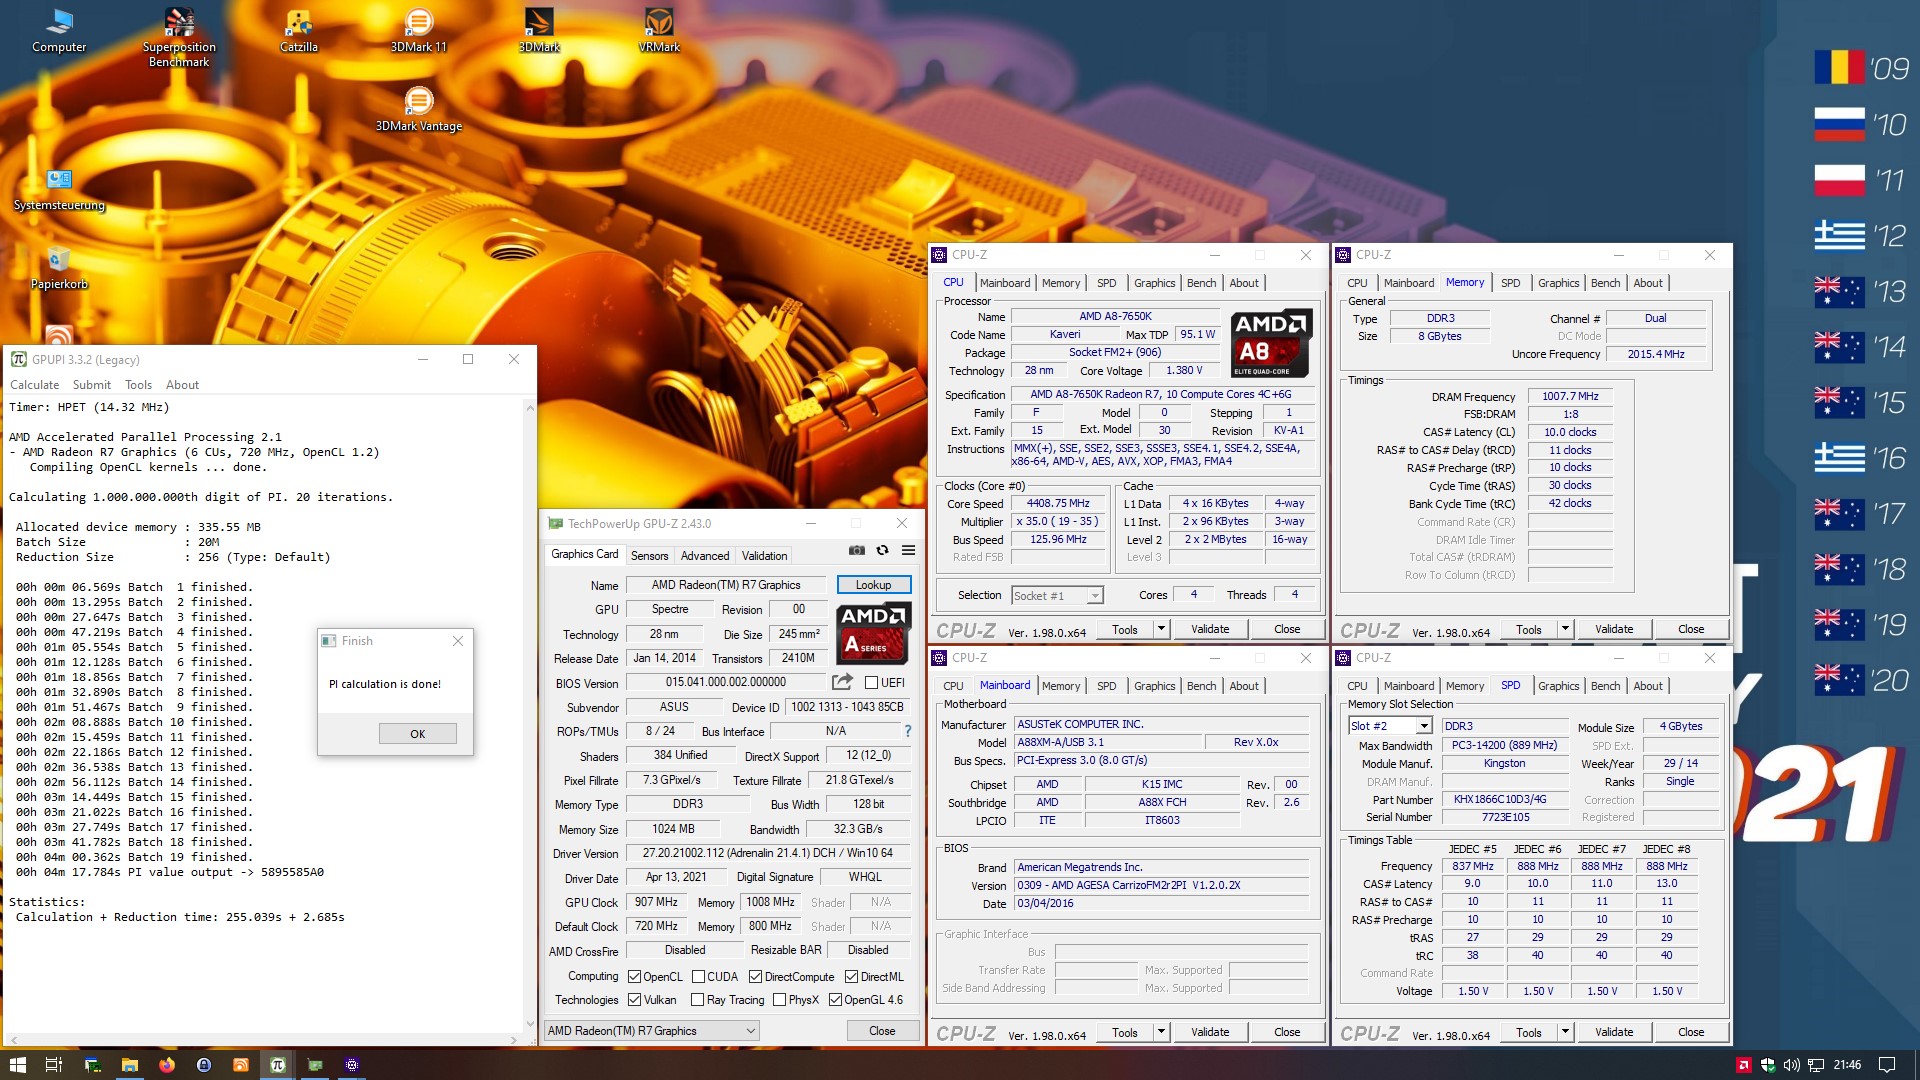Click the Lookup button in GPU-Z
The image size is (1920, 1080).
coord(873,585)
